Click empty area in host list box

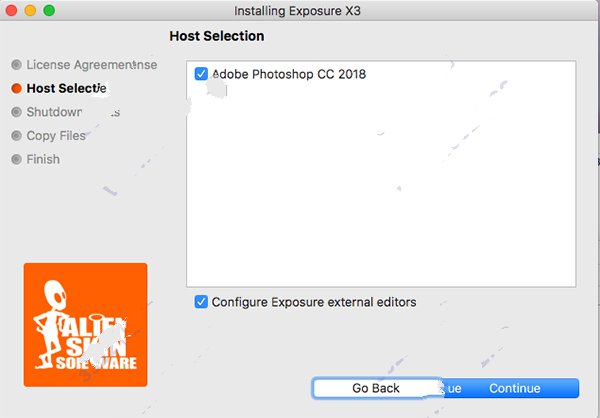(x=381, y=191)
